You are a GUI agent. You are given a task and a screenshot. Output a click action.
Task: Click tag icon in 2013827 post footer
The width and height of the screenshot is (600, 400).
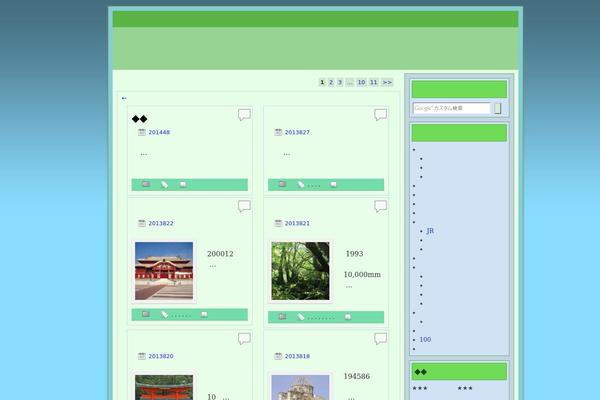coord(301,184)
